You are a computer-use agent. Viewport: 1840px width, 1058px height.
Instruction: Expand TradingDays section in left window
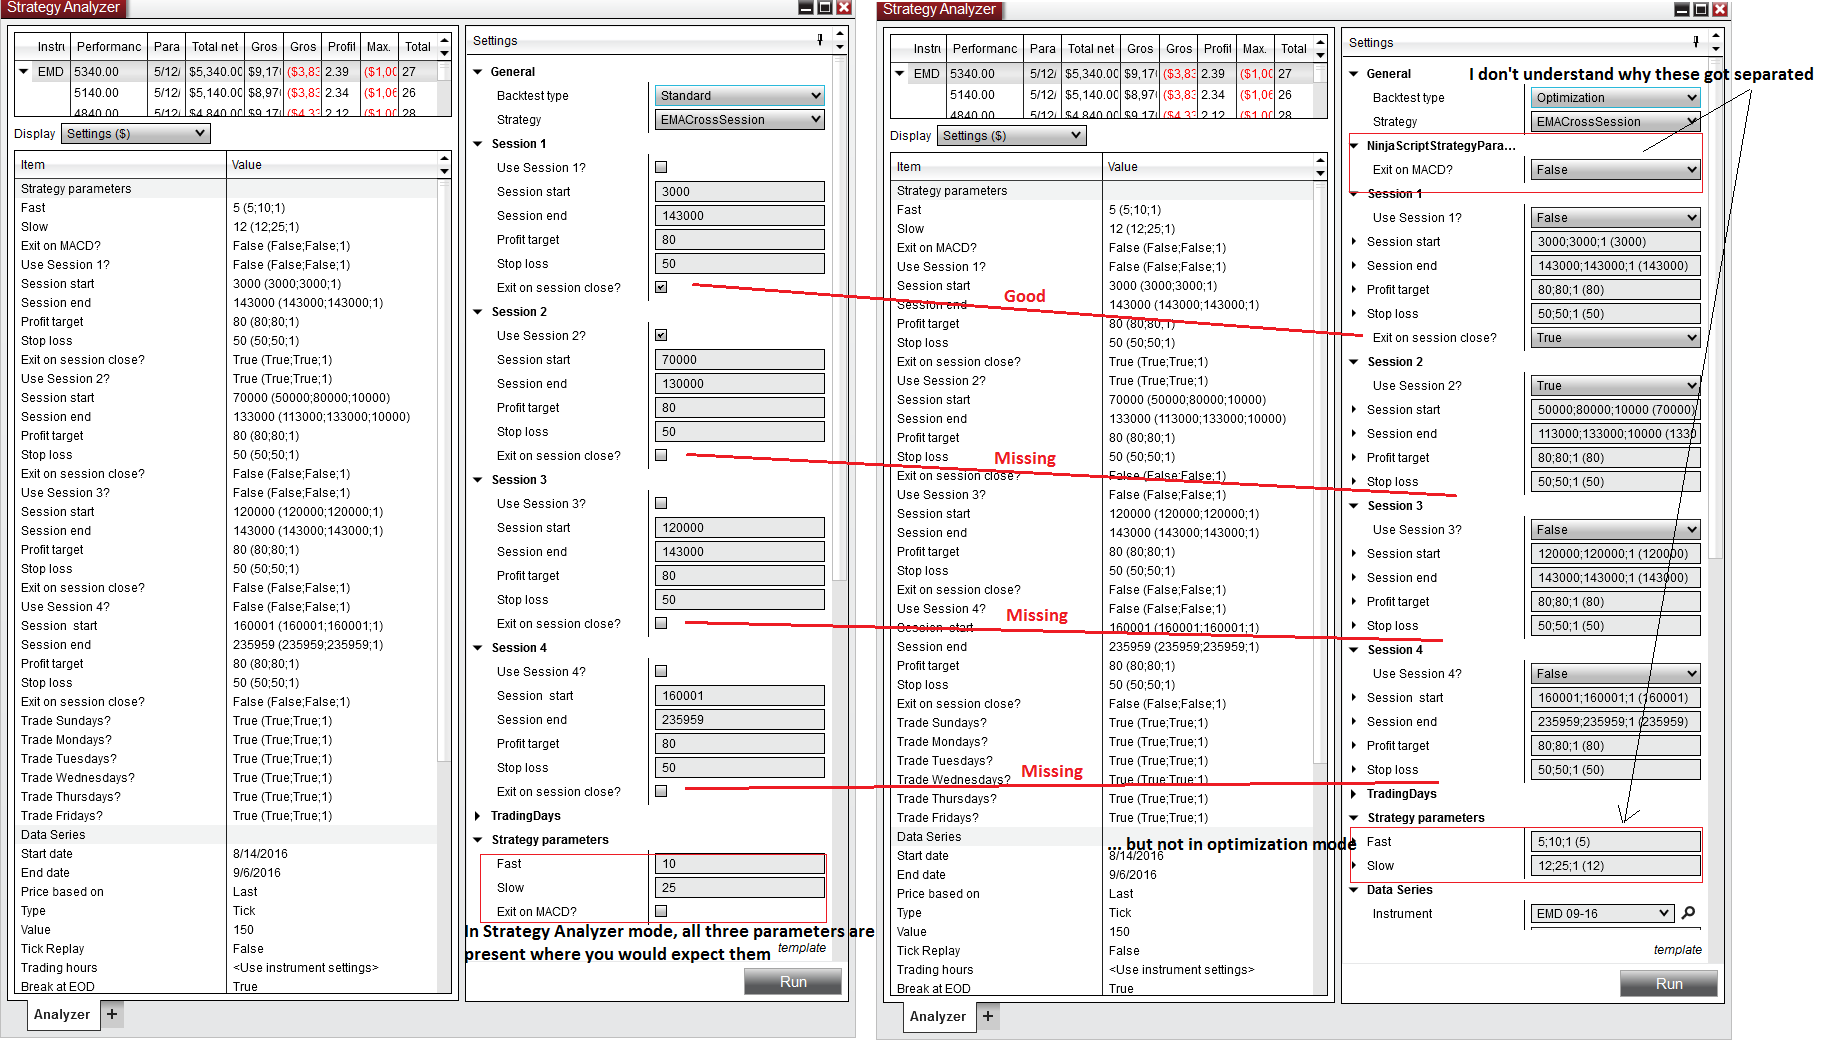[478, 816]
